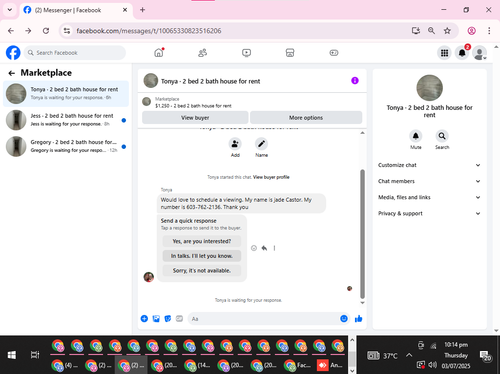Open Tonya's large profile picture in side panel
The height and width of the screenshot is (374, 500).
pos(429,88)
